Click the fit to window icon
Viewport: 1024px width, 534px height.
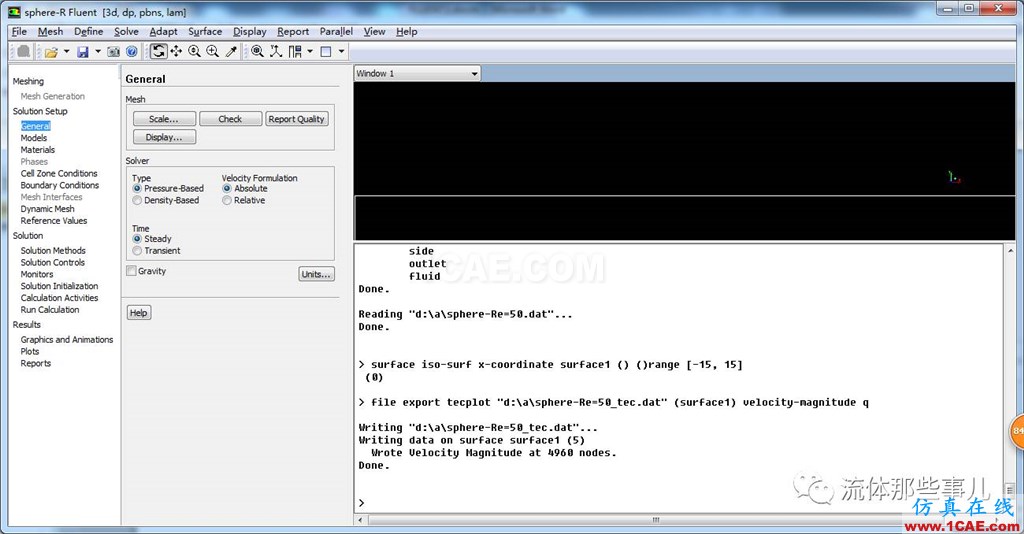coord(257,51)
